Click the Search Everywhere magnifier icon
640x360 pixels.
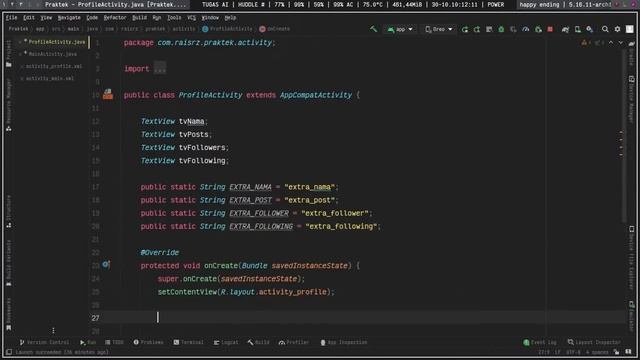click(x=605, y=29)
